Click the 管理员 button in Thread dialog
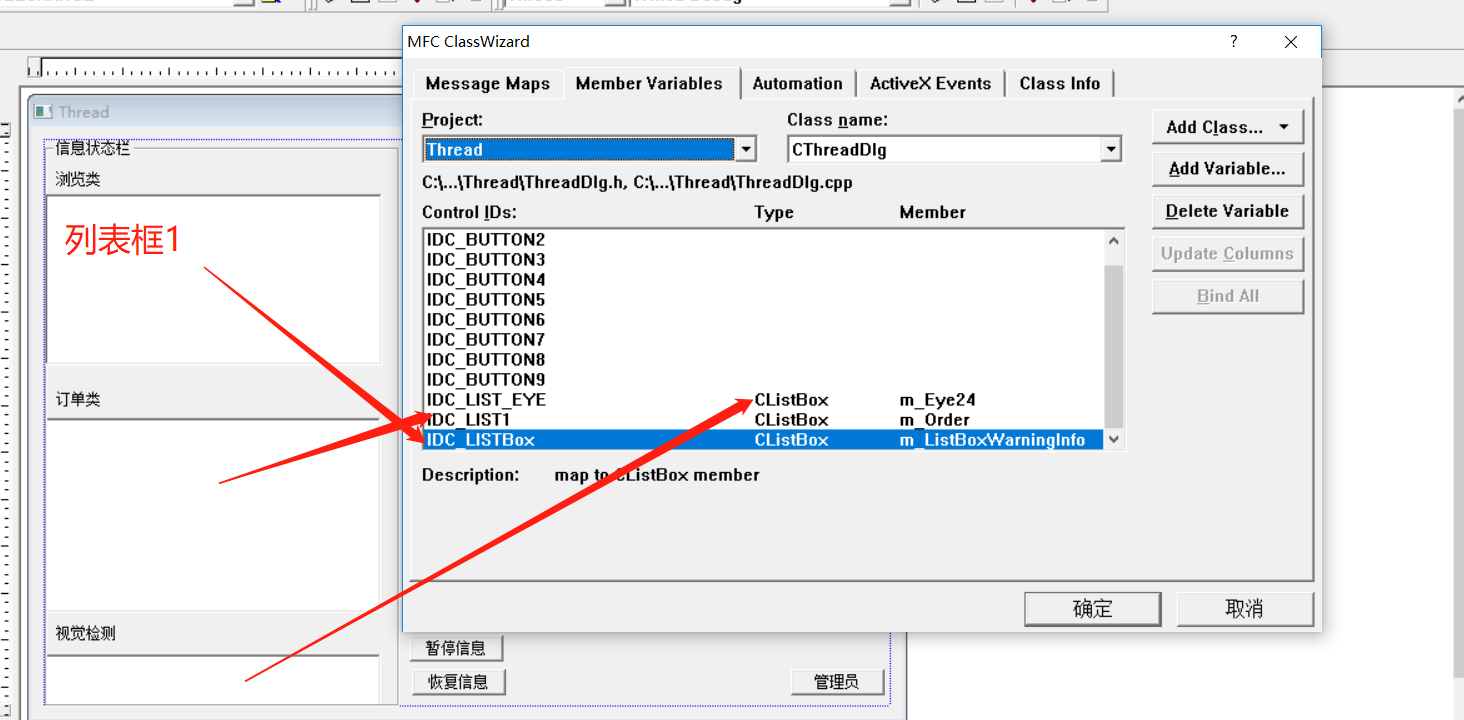This screenshot has height=720, width=1464. click(837, 682)
